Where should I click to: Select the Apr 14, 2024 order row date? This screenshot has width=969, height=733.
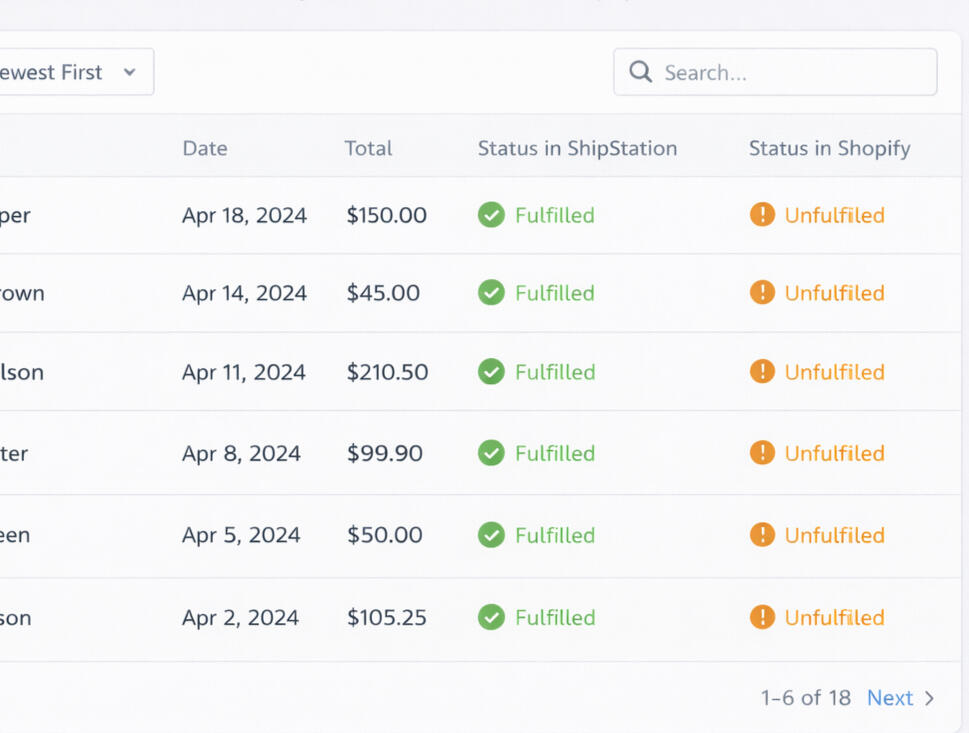point(244,293)
